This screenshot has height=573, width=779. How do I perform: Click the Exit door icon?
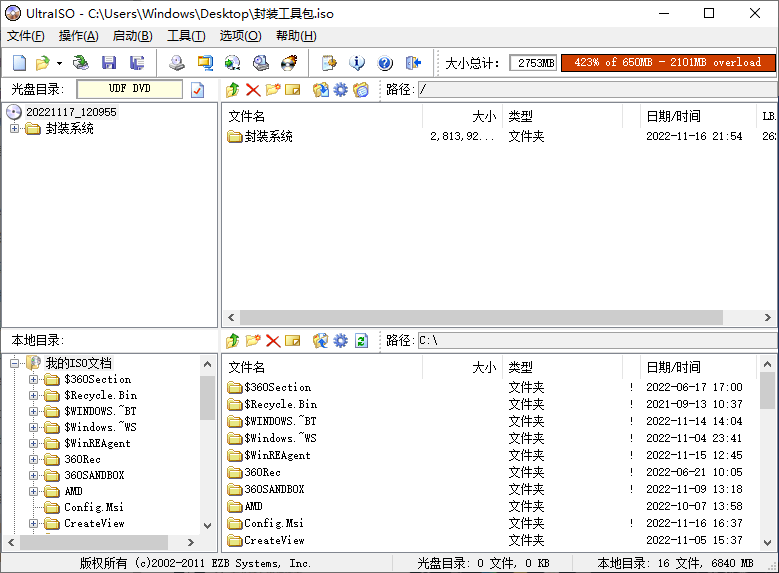tap(413, 63)
